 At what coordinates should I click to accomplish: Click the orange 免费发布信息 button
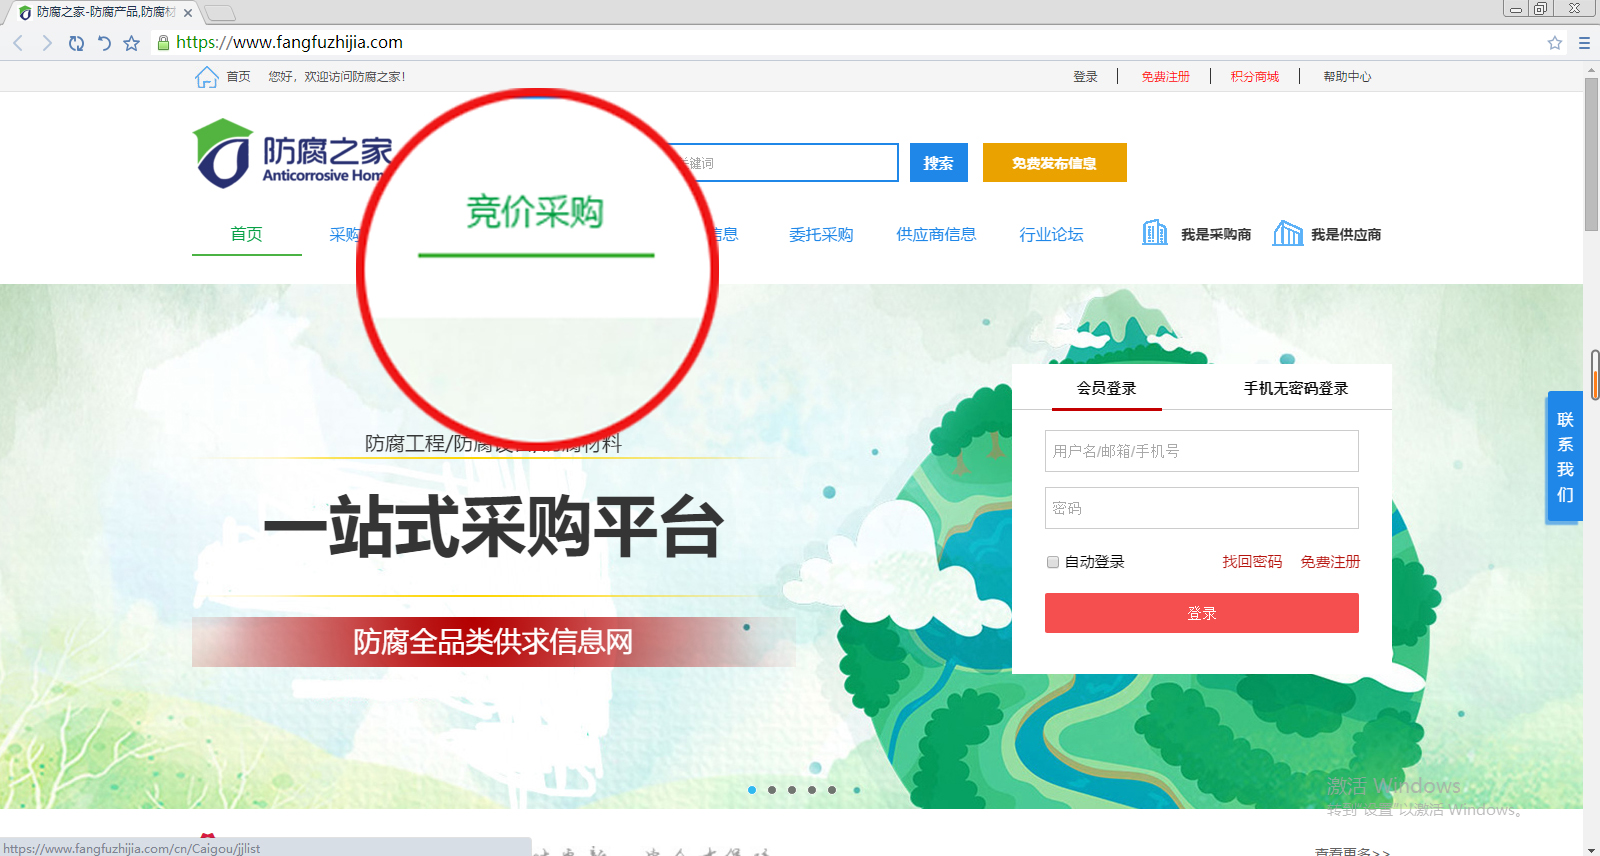(x=1054, y=163)
